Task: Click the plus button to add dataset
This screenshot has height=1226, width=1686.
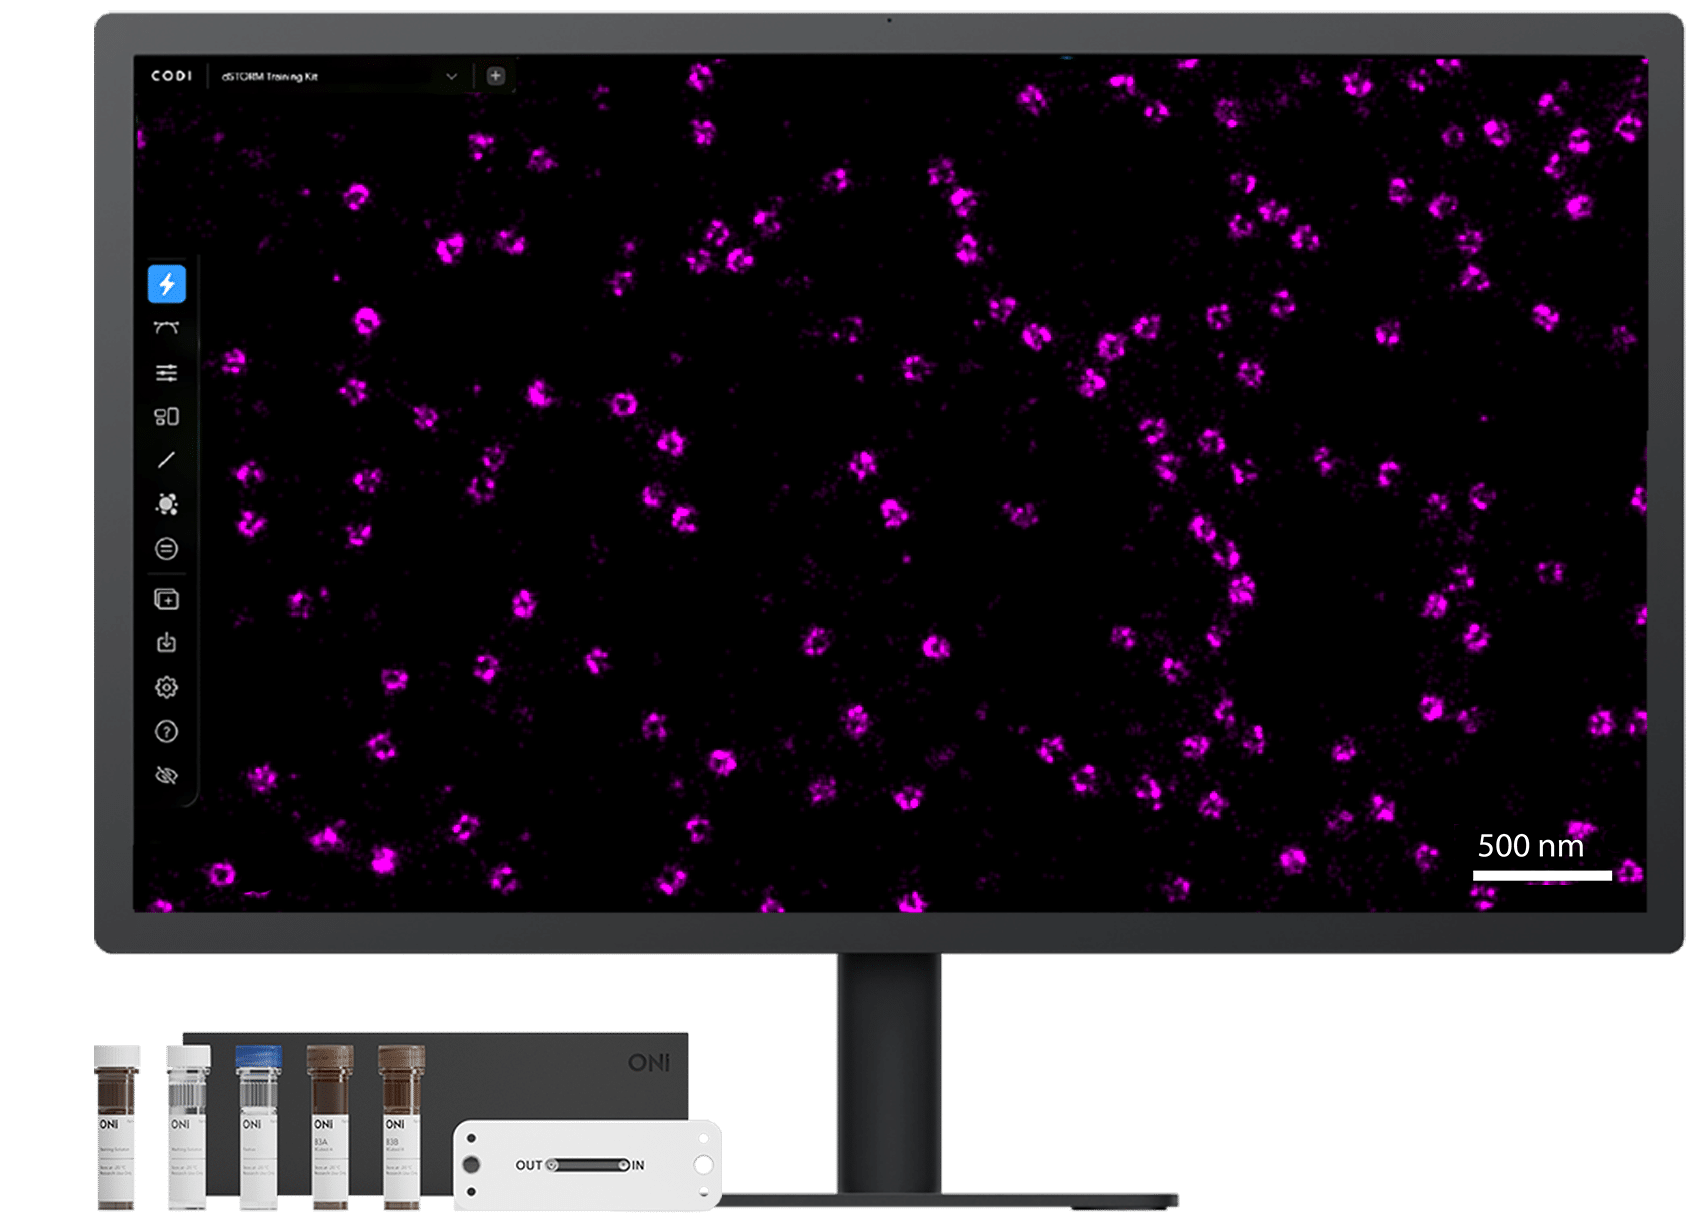Action: click(495, 76)
